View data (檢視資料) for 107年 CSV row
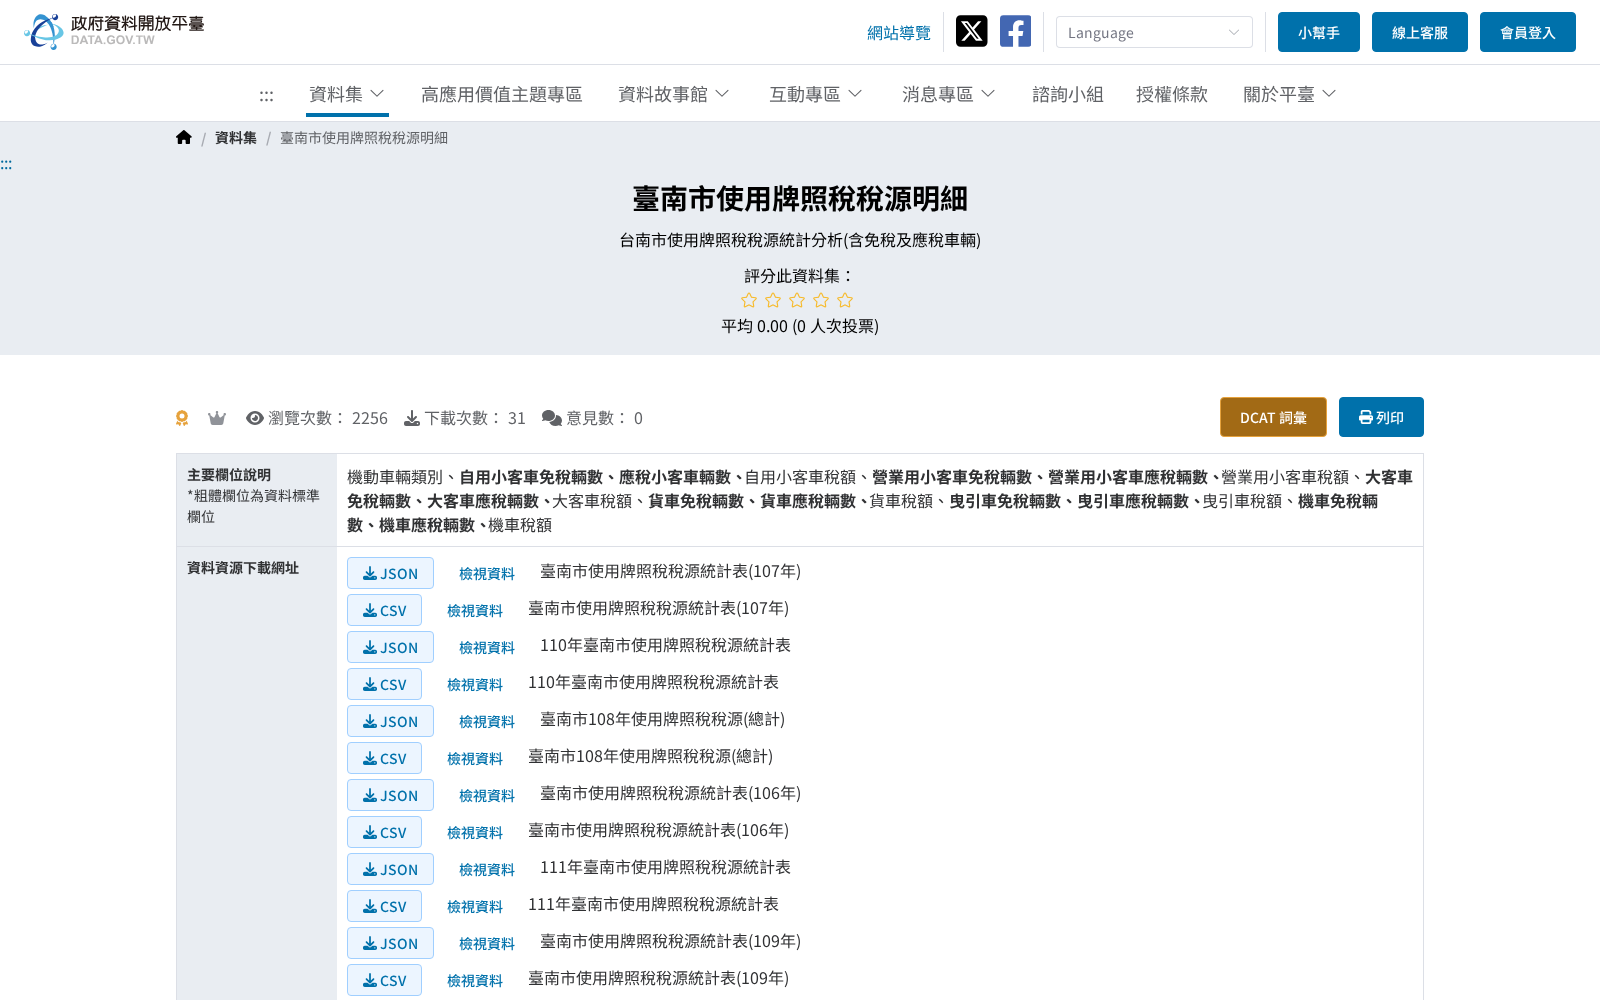The height and width of the screenshot is (1000, 1600). tap(475, 610)
